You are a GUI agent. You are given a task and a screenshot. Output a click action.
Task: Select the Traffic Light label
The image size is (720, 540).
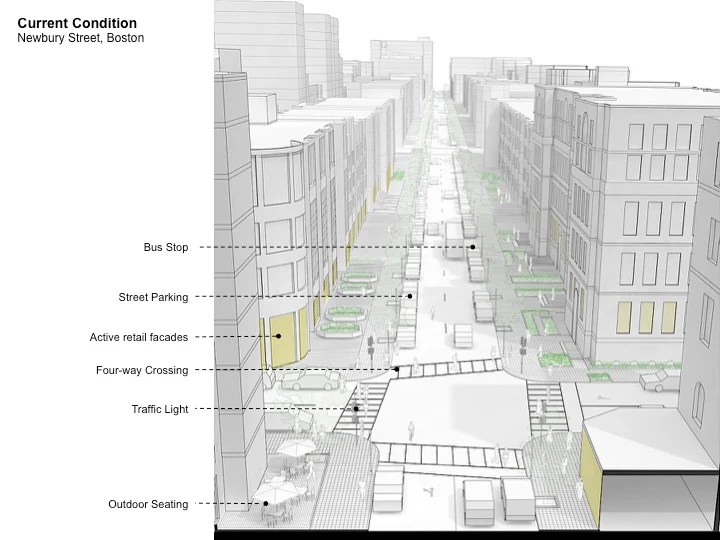tap(159, 409)
